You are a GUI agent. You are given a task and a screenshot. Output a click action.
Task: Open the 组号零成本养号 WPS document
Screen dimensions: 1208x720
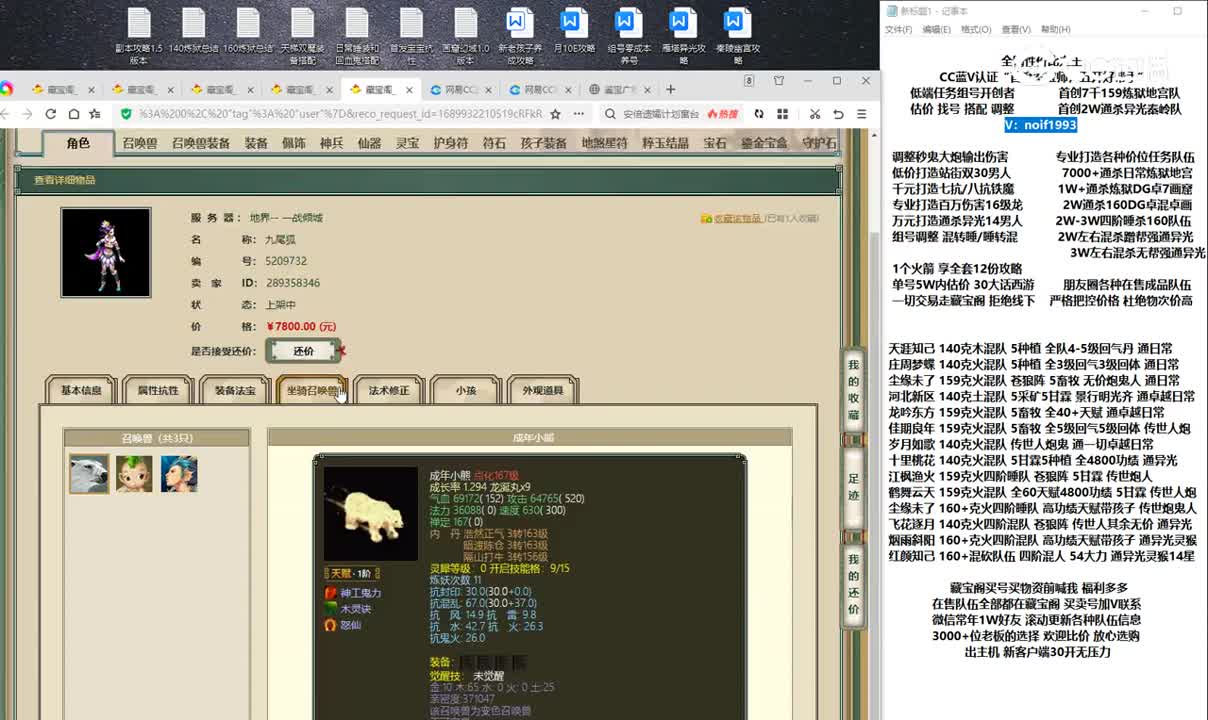pyautogui.click(x=628, y=36)
